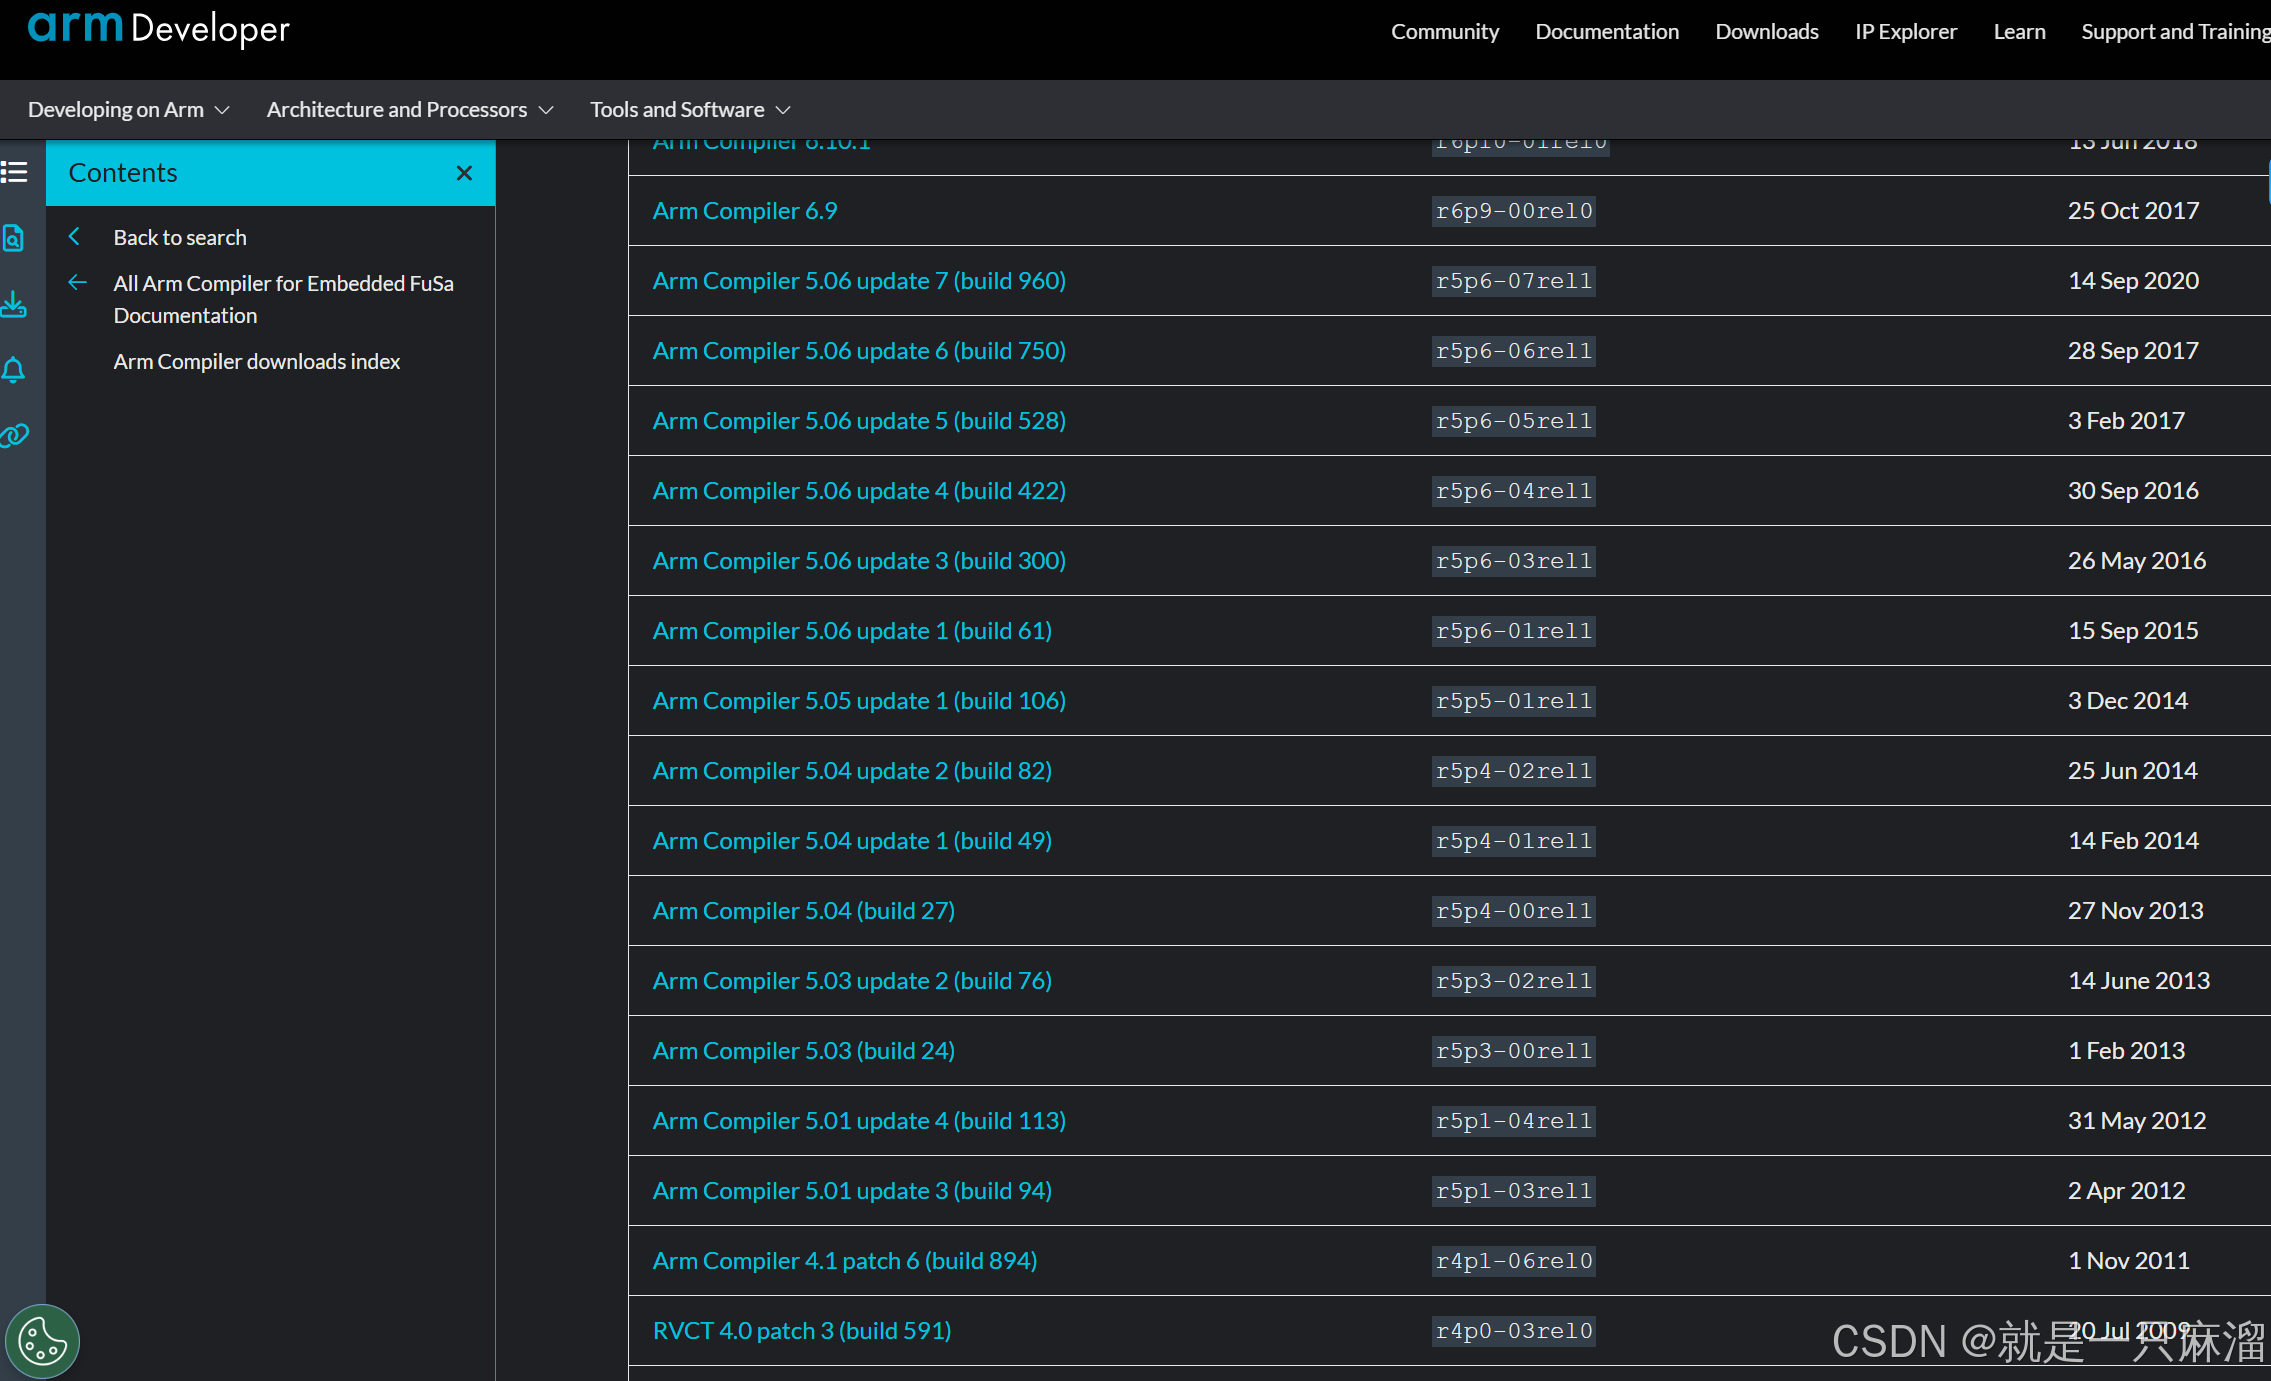Viewport: 2271px width, 1381px height.
Task: Expand Architecture and Processors dropdown
Action: pos(409,109)
